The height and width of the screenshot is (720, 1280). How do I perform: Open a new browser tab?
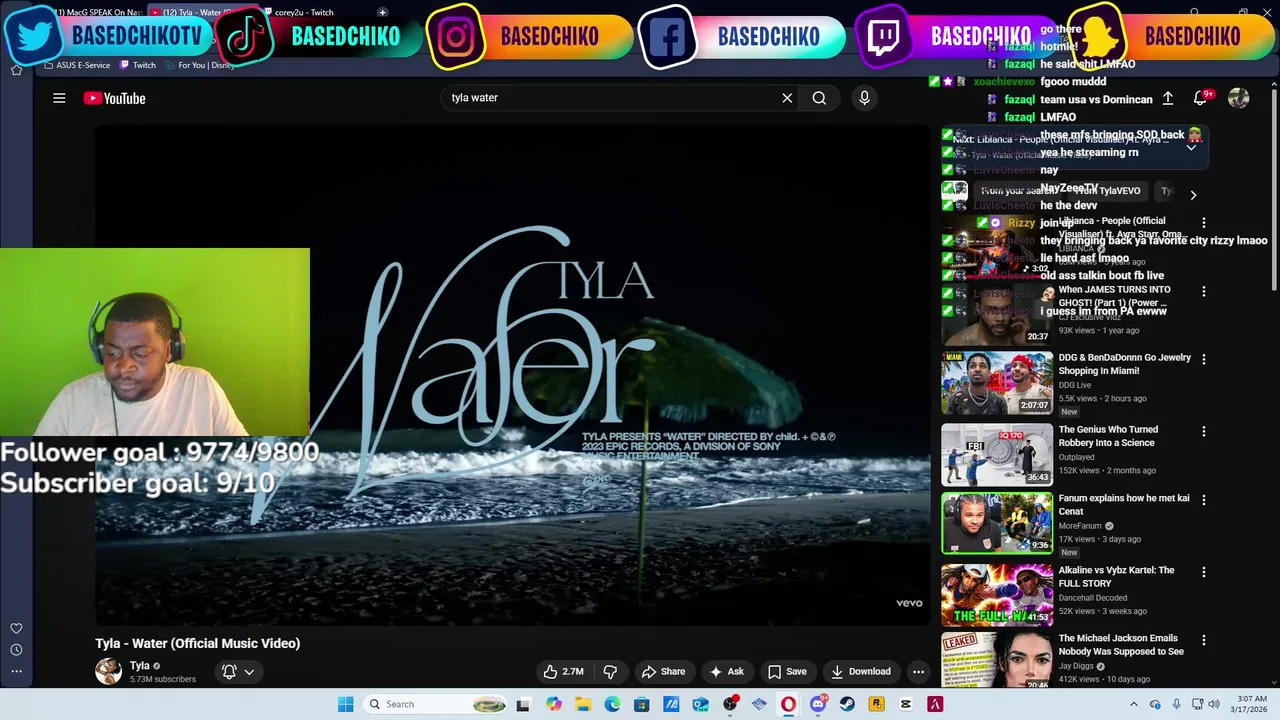(382, 12)
